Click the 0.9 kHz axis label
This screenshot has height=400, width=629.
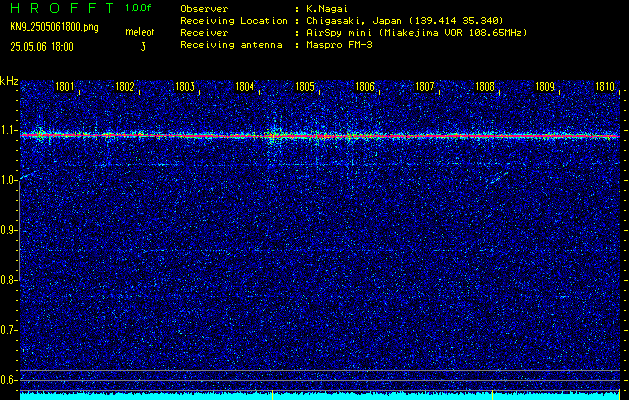(x=8, y=230)
